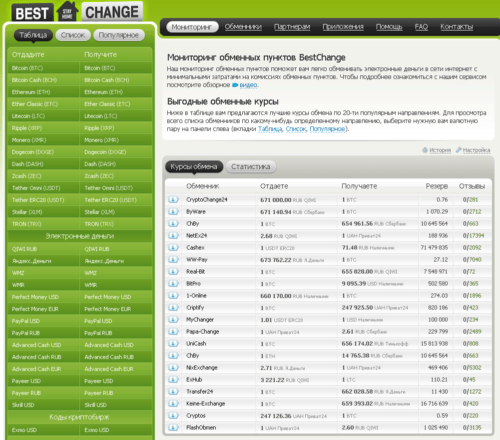Open the Статистика tab

click(x=251, y=166)
